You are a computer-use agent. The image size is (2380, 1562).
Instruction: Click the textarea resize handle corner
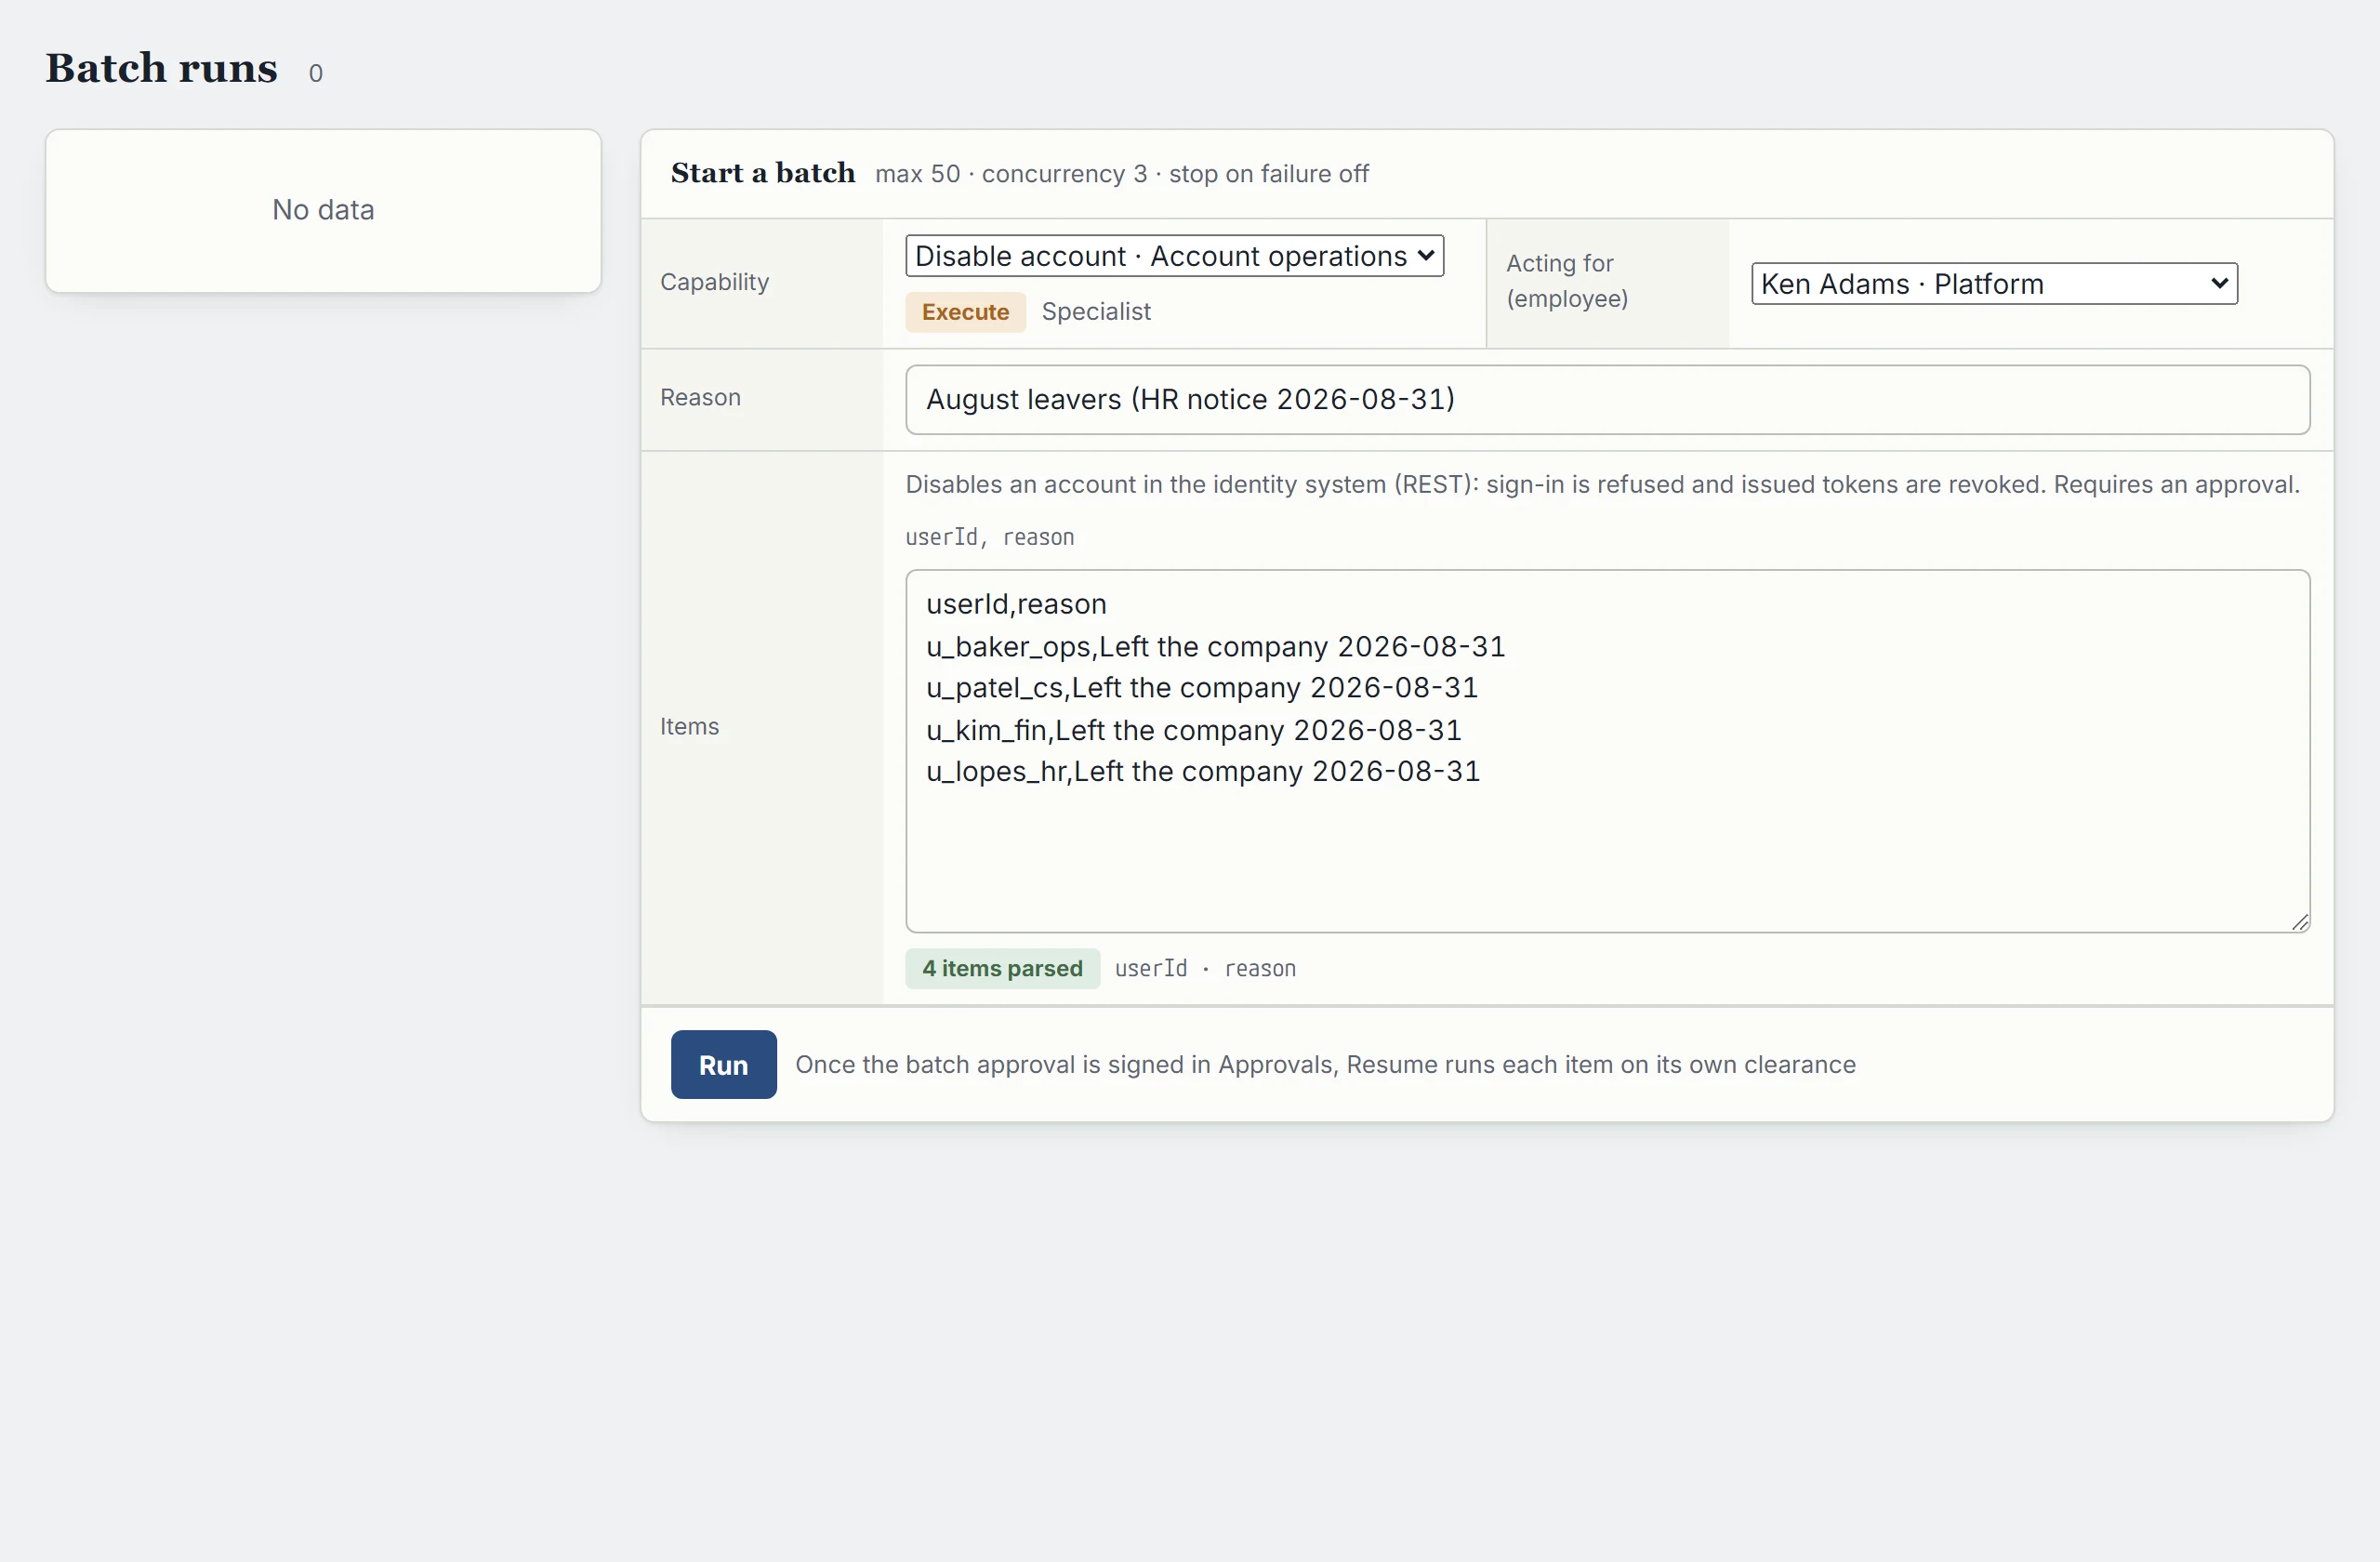[2299, 922]
